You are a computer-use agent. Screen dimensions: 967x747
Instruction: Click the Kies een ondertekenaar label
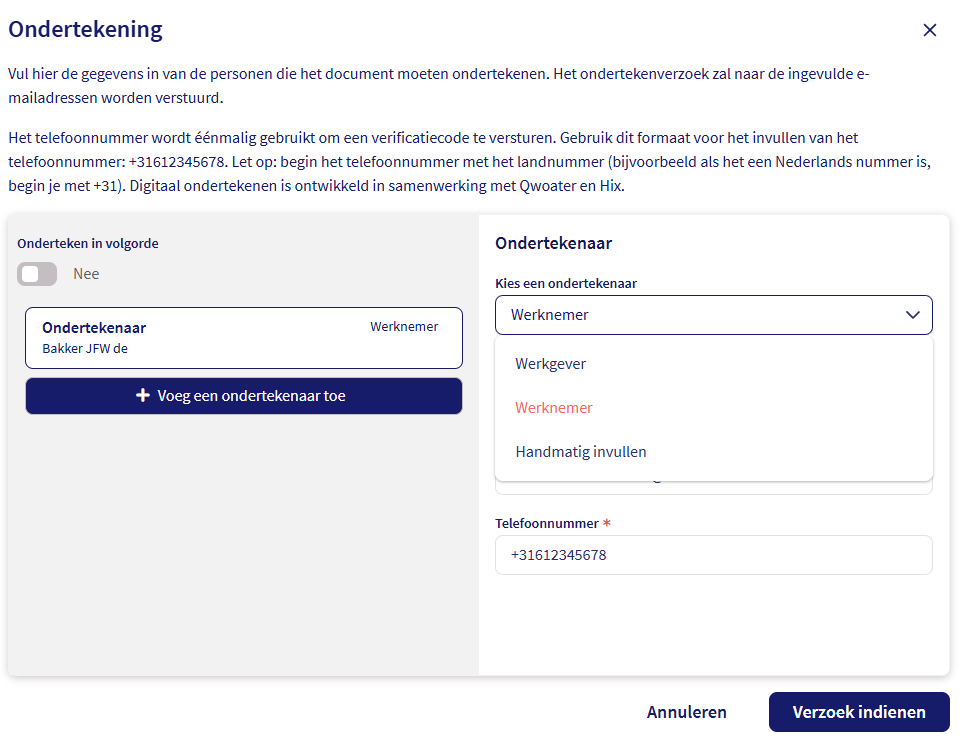[x=566, y=283]
